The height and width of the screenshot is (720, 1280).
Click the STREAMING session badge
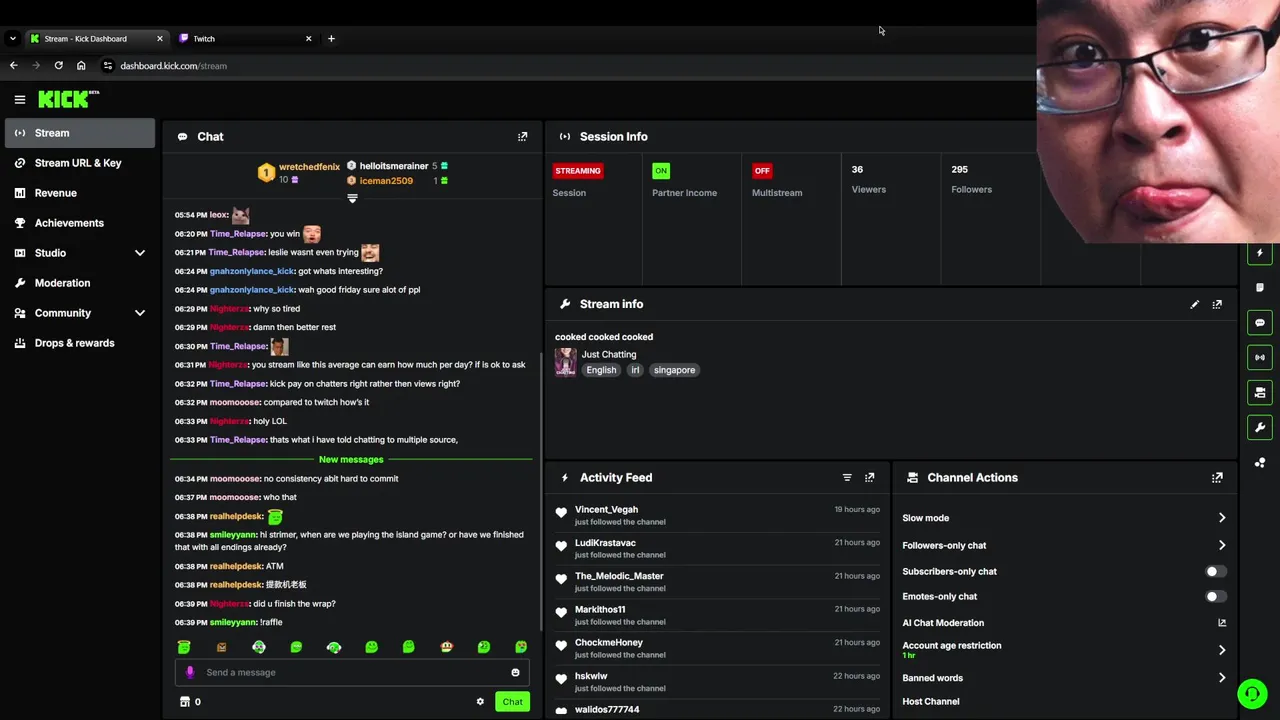578,171
